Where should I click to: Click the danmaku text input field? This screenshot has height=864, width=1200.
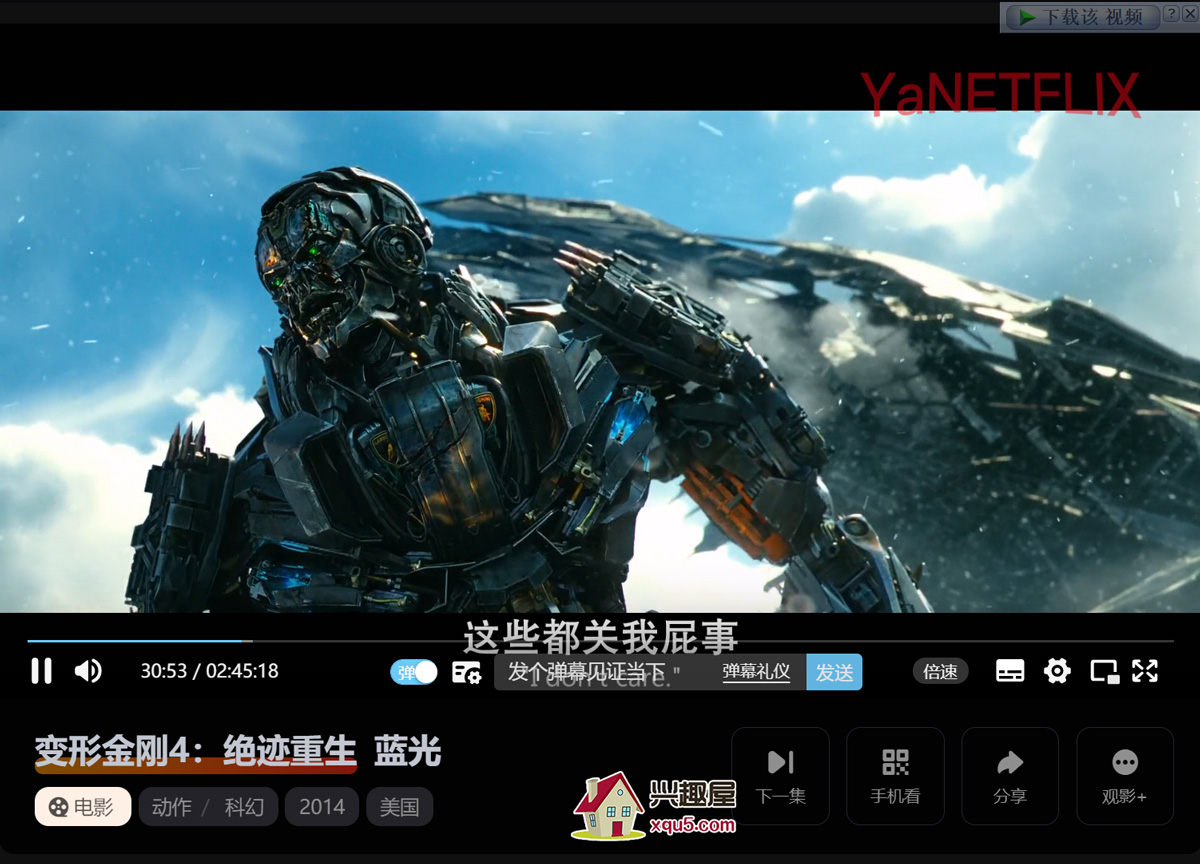tap(603, 672)
